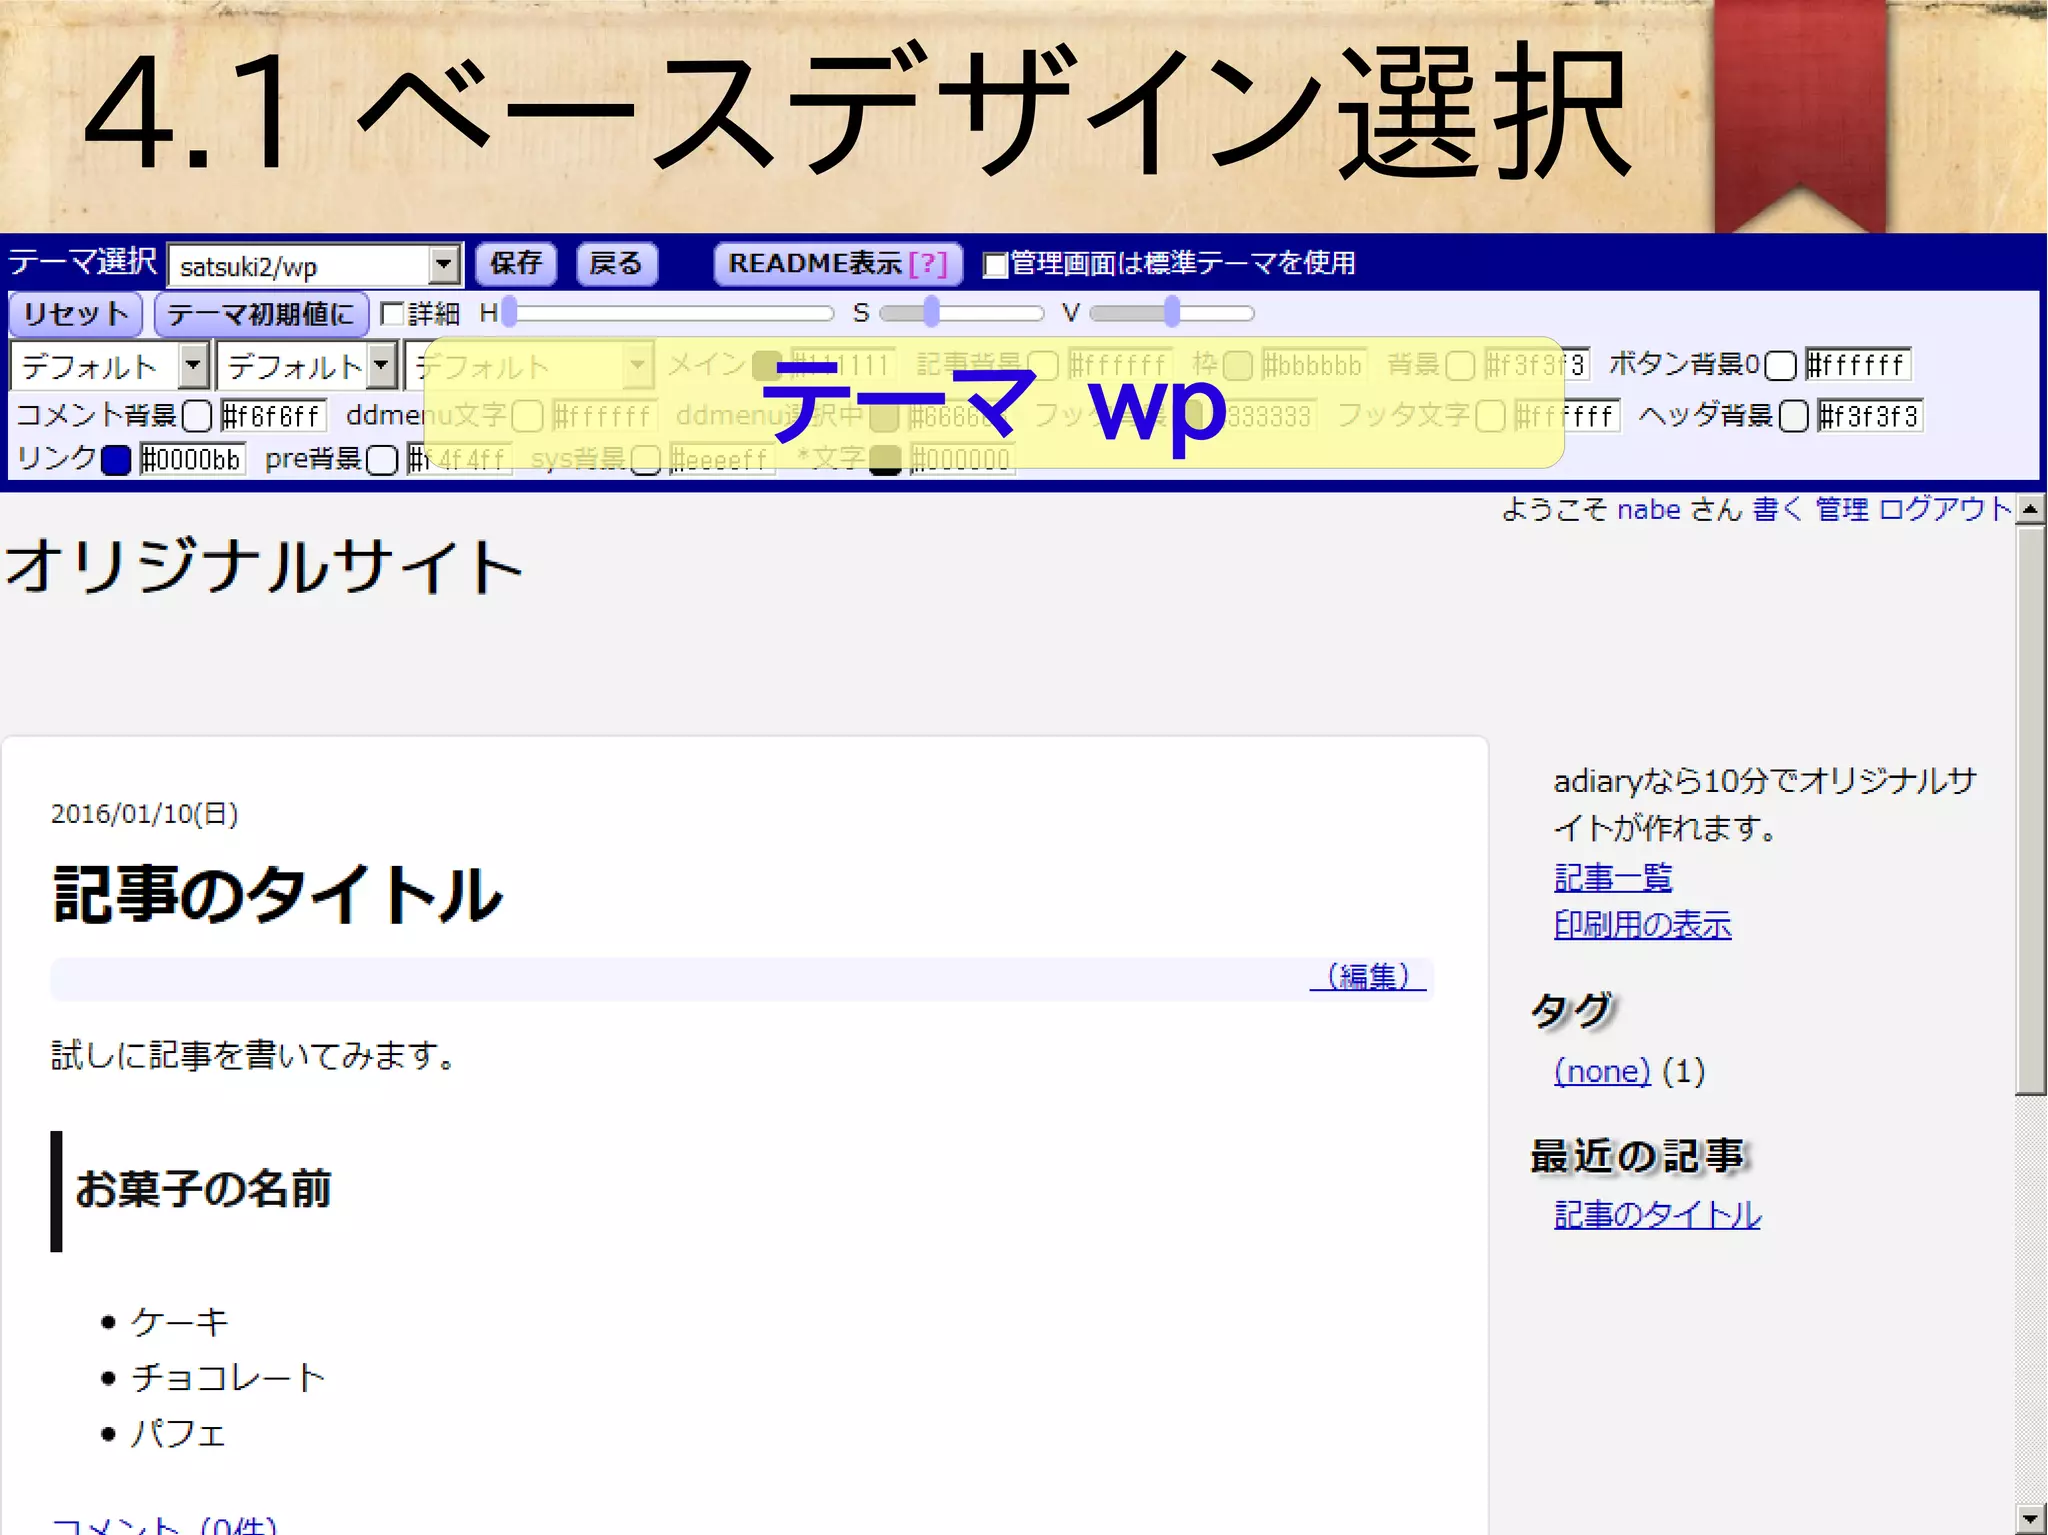Click the scrollbar up arrow
Screen dimensions: 2048x1535
click(2030, 510)
